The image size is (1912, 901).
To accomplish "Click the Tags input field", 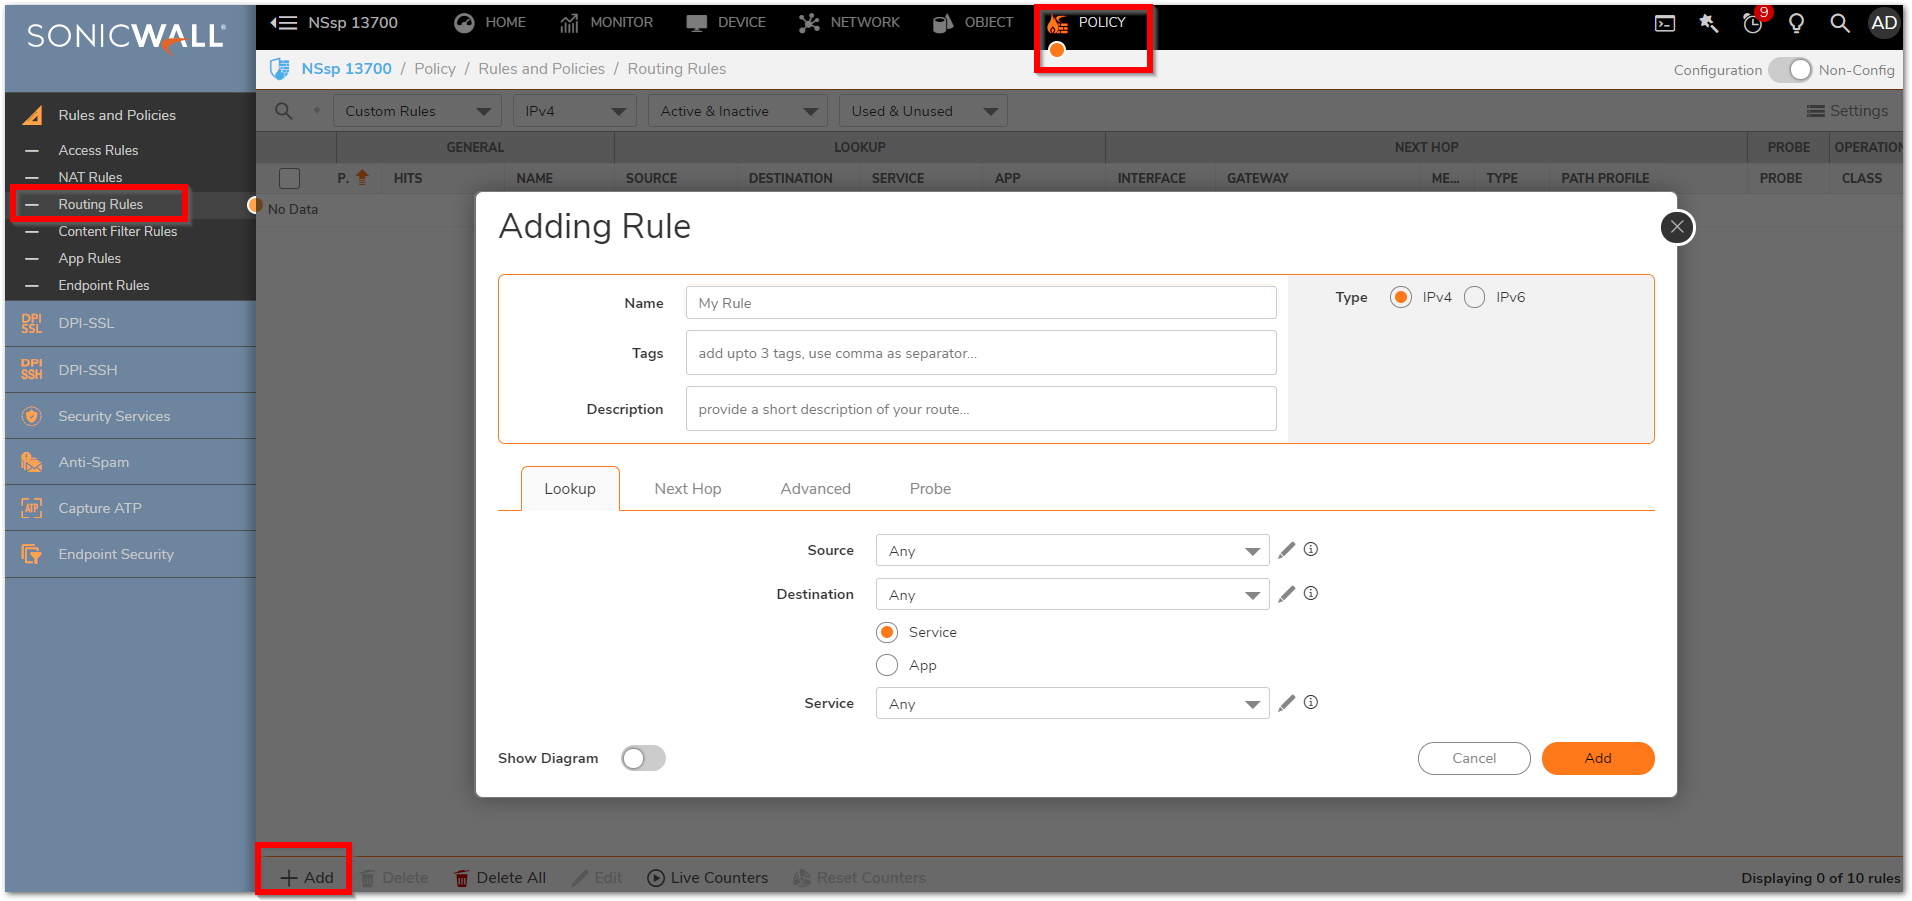I will pyautogui.click(x=981, y=353).
